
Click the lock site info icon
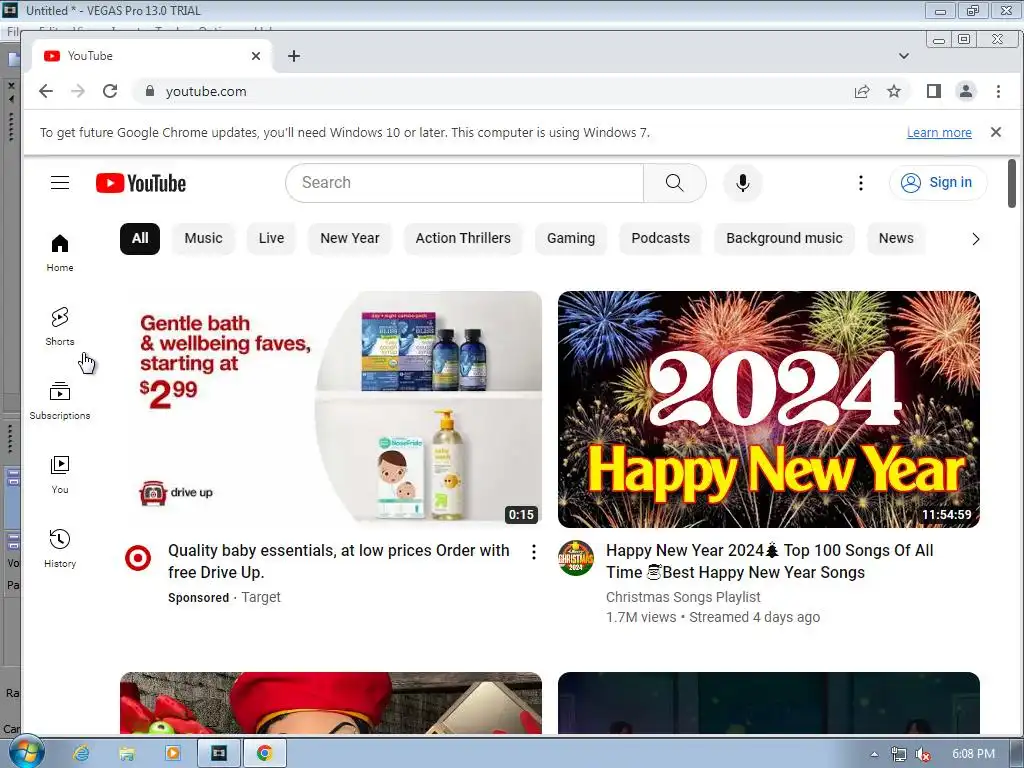click(x=150, y=91)
